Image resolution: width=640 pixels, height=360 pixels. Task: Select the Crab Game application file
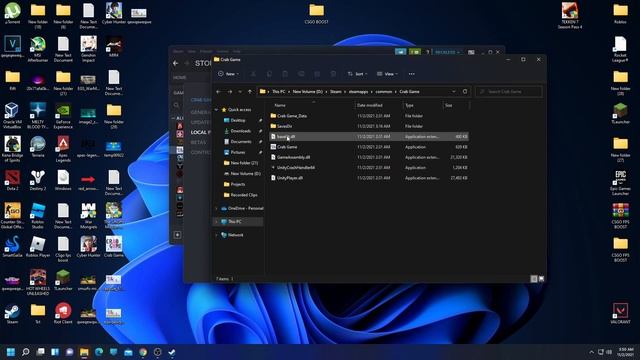(369, 147)
